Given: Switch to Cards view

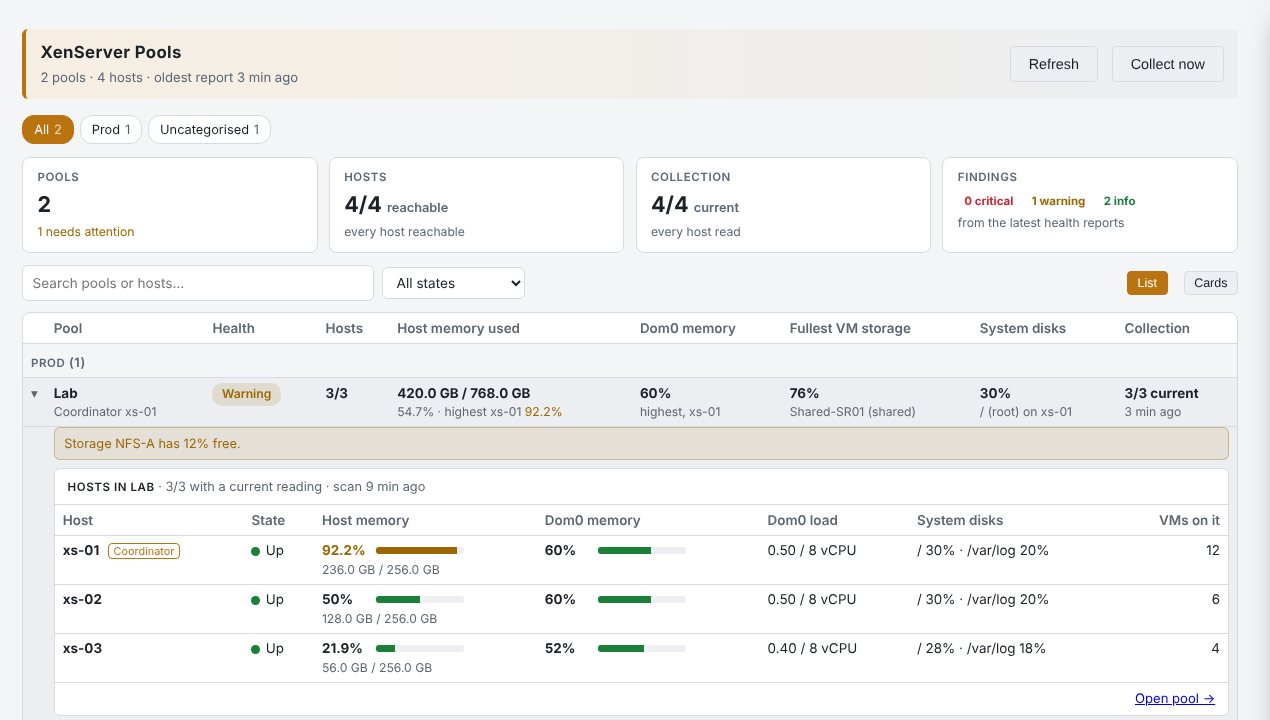Looking at the screenshot, I should 1210,283.
